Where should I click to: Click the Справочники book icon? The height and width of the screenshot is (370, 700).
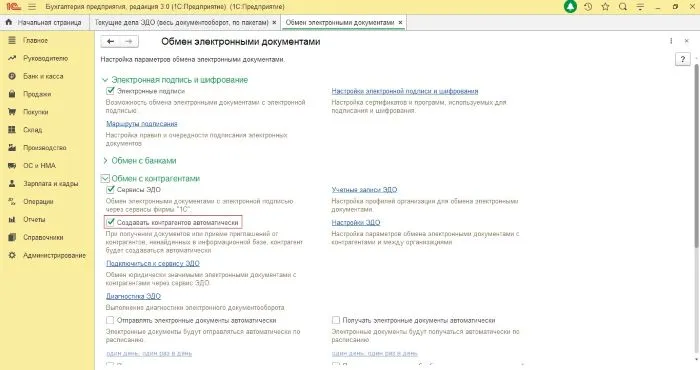pyautogui.click(x=12, y=237)
